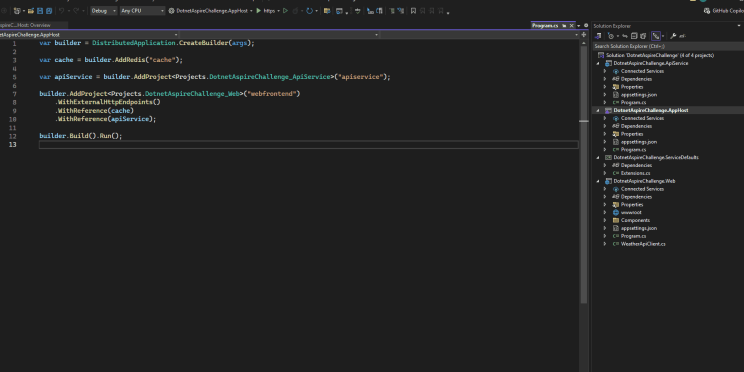The height and width of the screenshot is (372, 744).
Task: Select appsettings.json under the AppHost project
Action: point(639,142)
